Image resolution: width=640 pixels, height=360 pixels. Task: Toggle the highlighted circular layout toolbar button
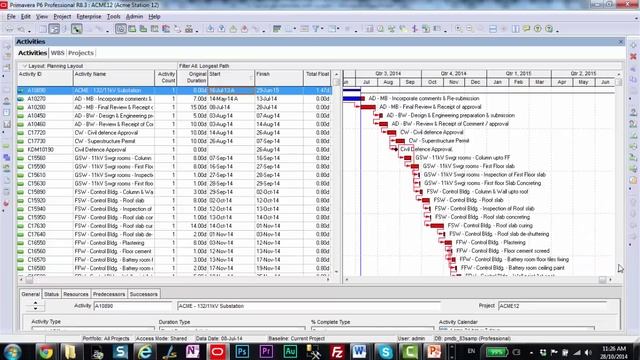pos(121,29)
